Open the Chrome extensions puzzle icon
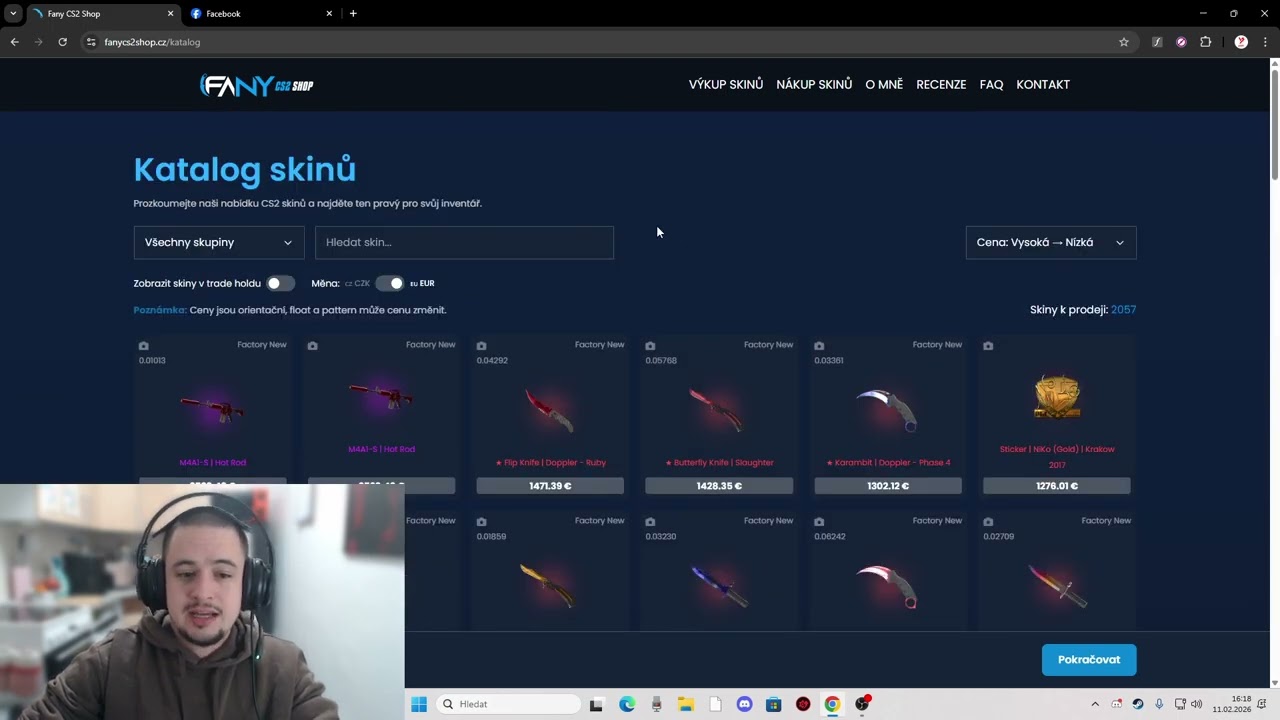The image size is (1280, 720). [1205, 42]
